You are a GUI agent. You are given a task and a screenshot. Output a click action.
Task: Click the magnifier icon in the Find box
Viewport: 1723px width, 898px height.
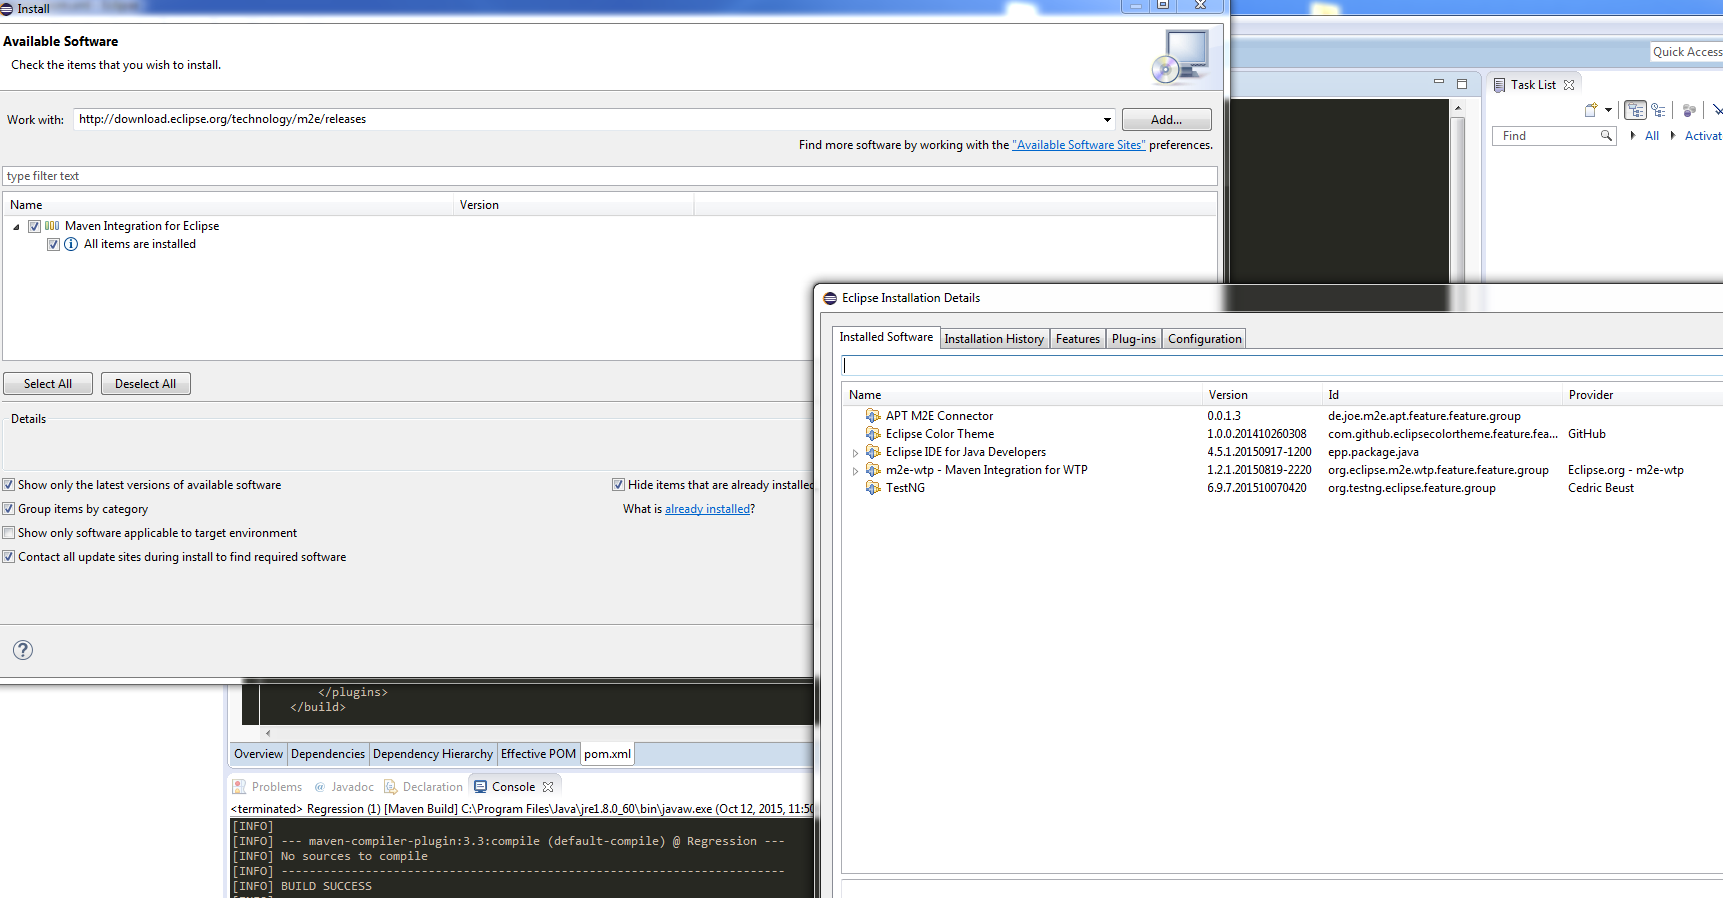click(x=1606, y=136)
